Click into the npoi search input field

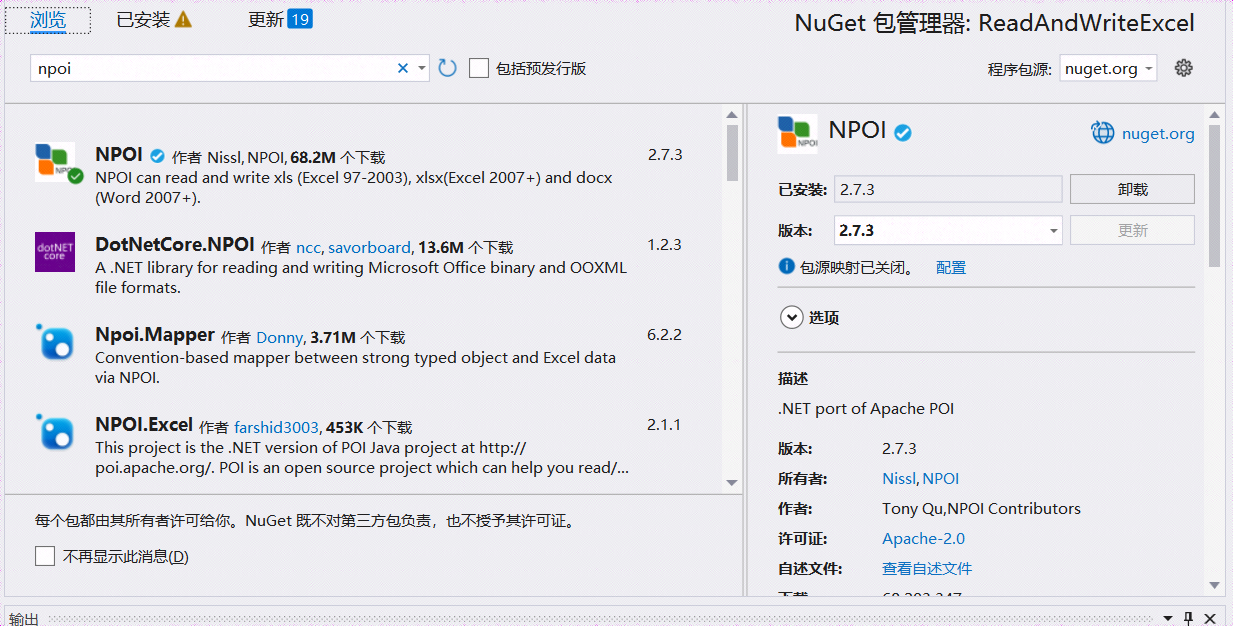[213, 68]
